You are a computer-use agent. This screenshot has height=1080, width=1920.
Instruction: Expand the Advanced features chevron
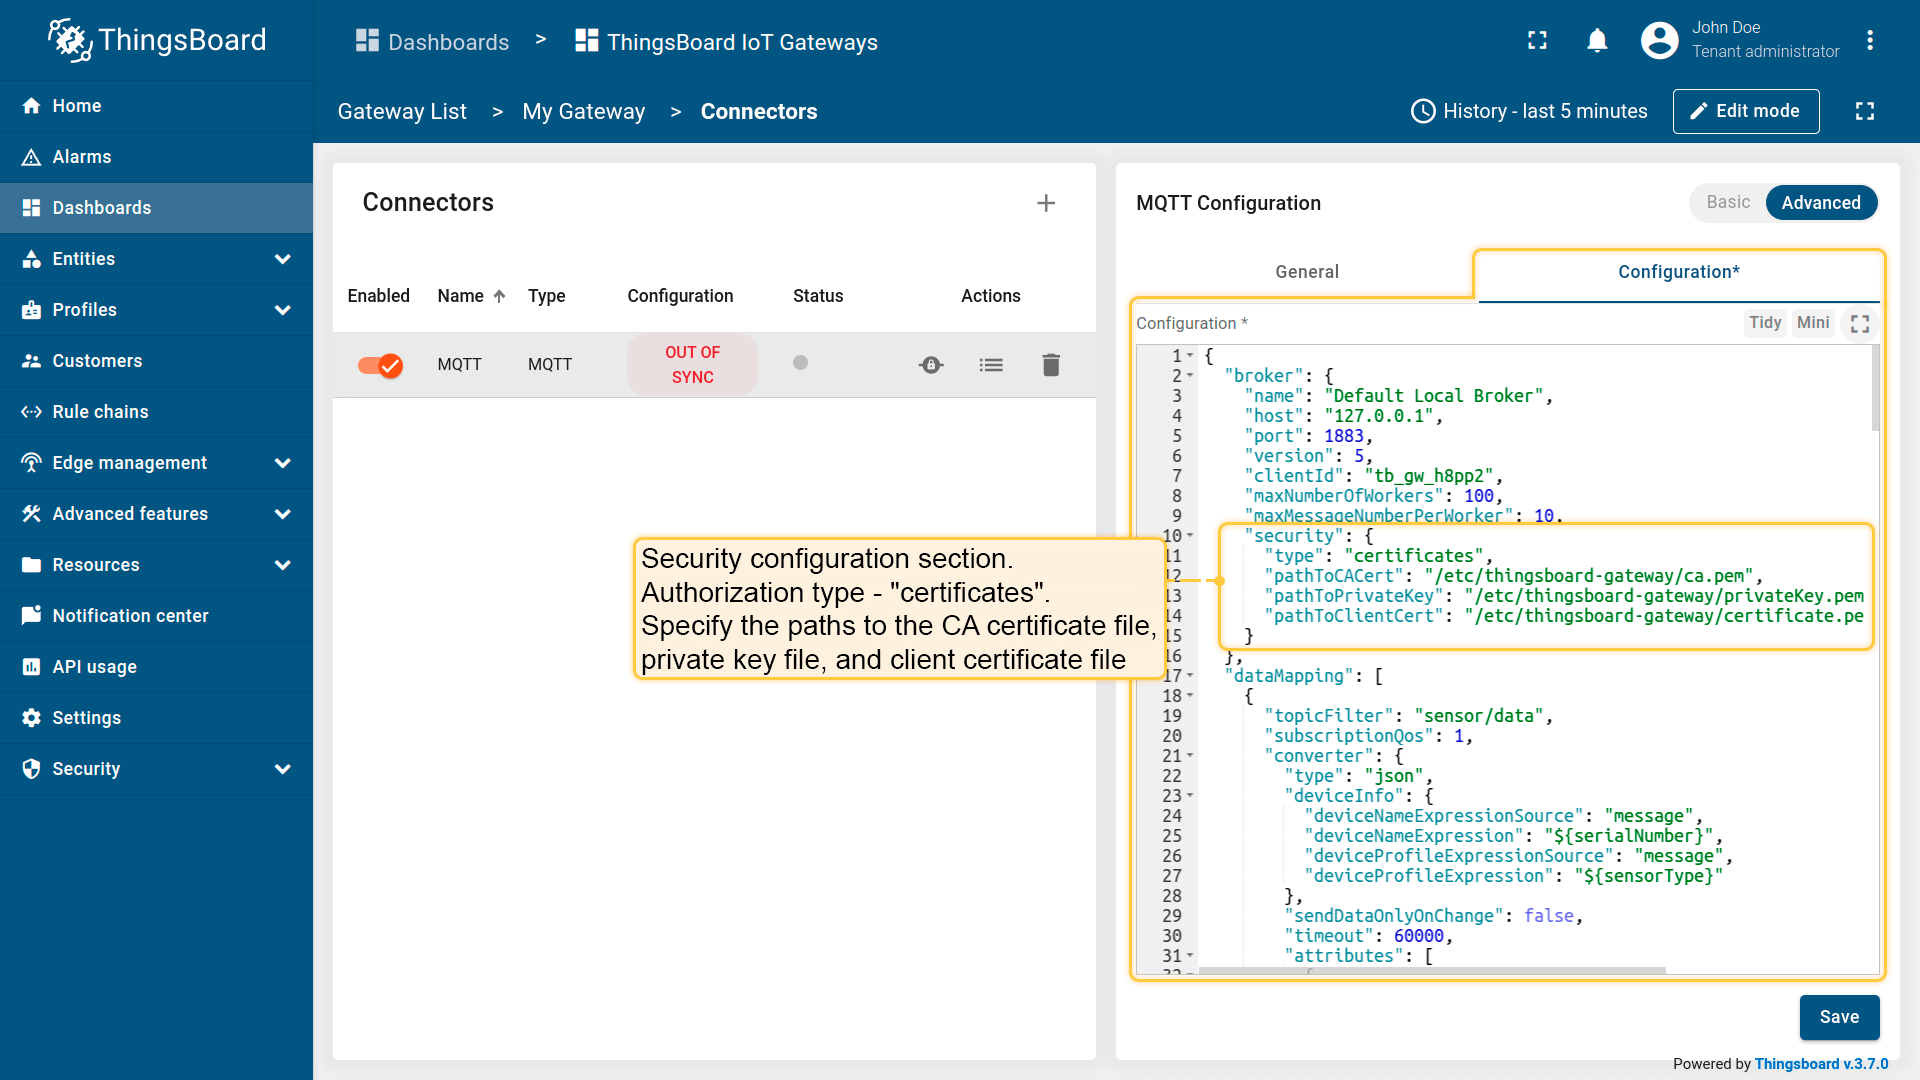283,514
